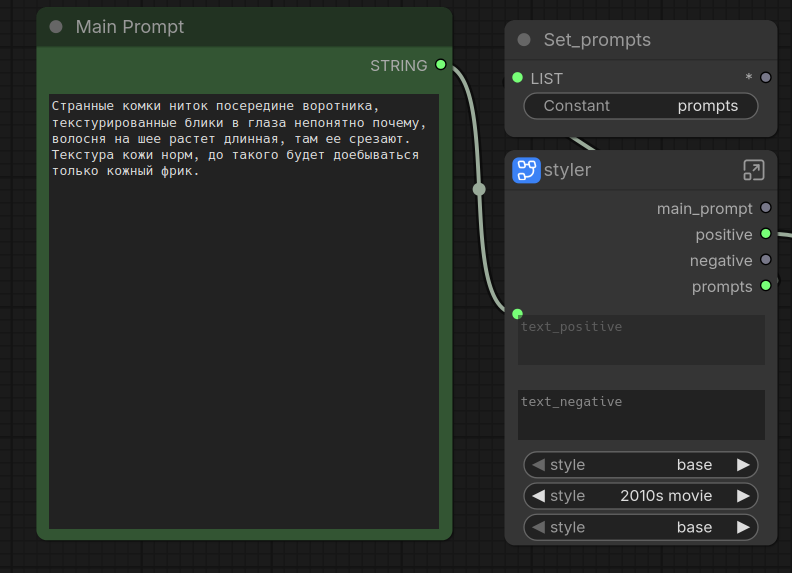Click the positive output socket on styler

(x=766, y=233)
